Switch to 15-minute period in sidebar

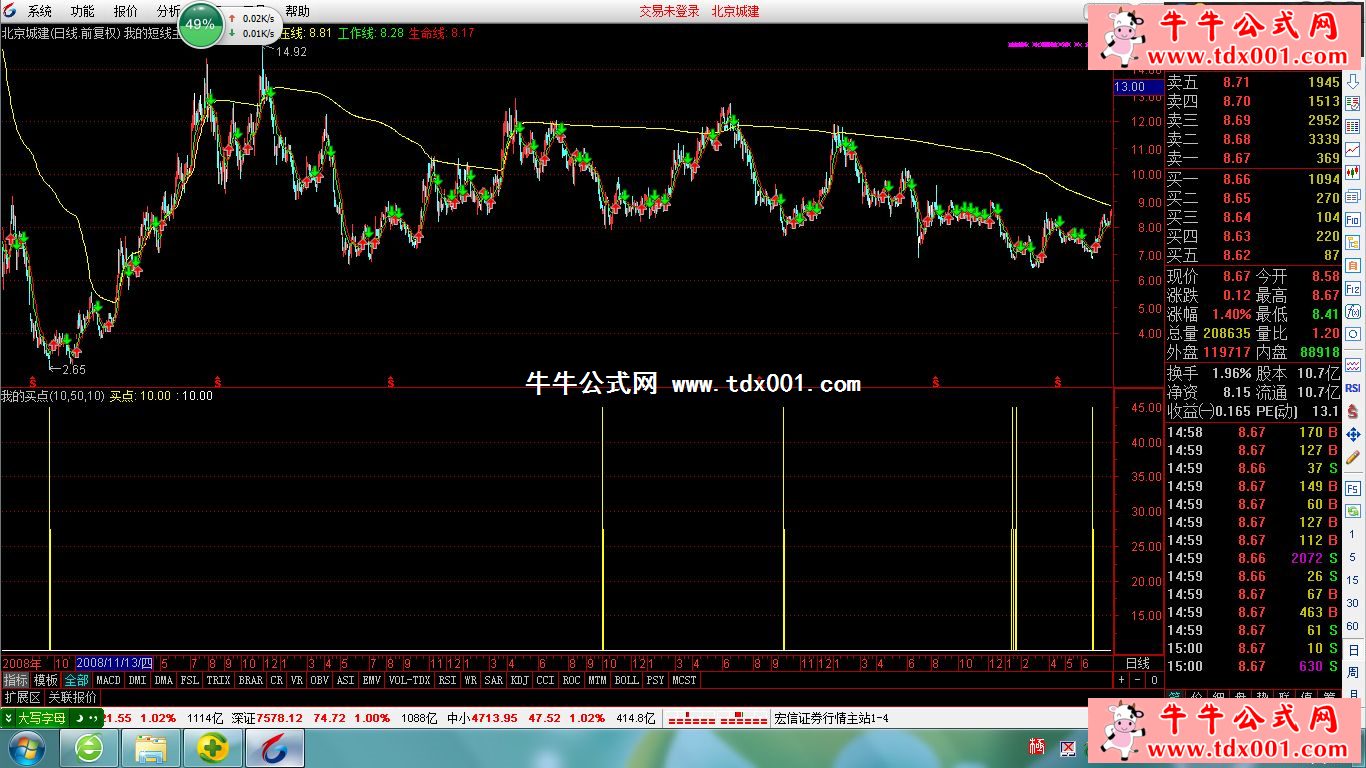(x=1353, y=579)
